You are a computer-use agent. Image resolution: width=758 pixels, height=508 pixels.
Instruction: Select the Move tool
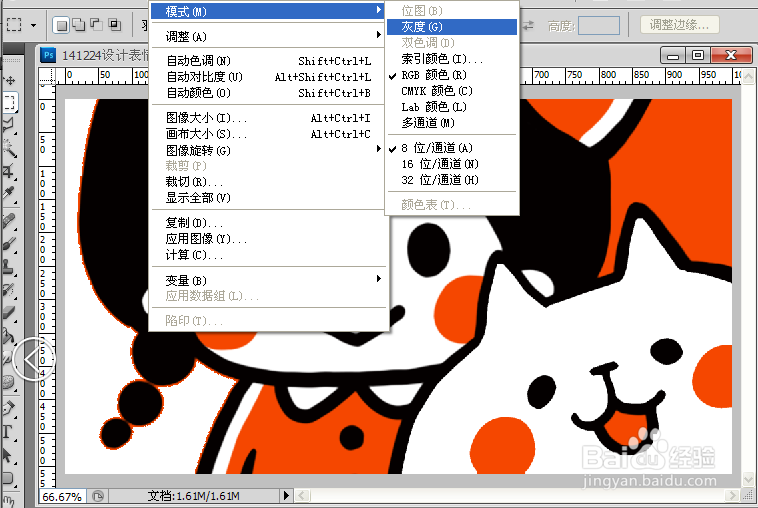point(9,80)
